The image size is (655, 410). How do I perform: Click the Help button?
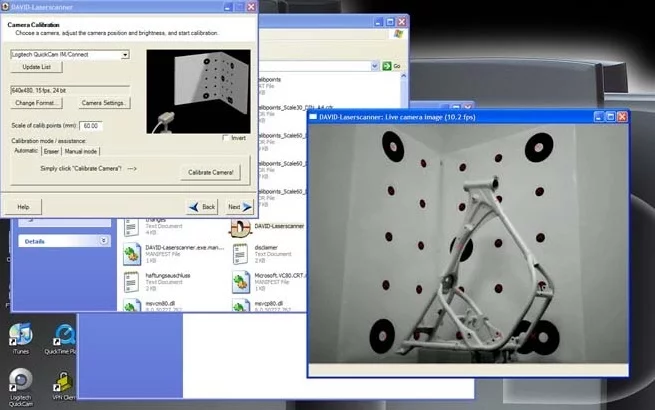pos(23,207)
